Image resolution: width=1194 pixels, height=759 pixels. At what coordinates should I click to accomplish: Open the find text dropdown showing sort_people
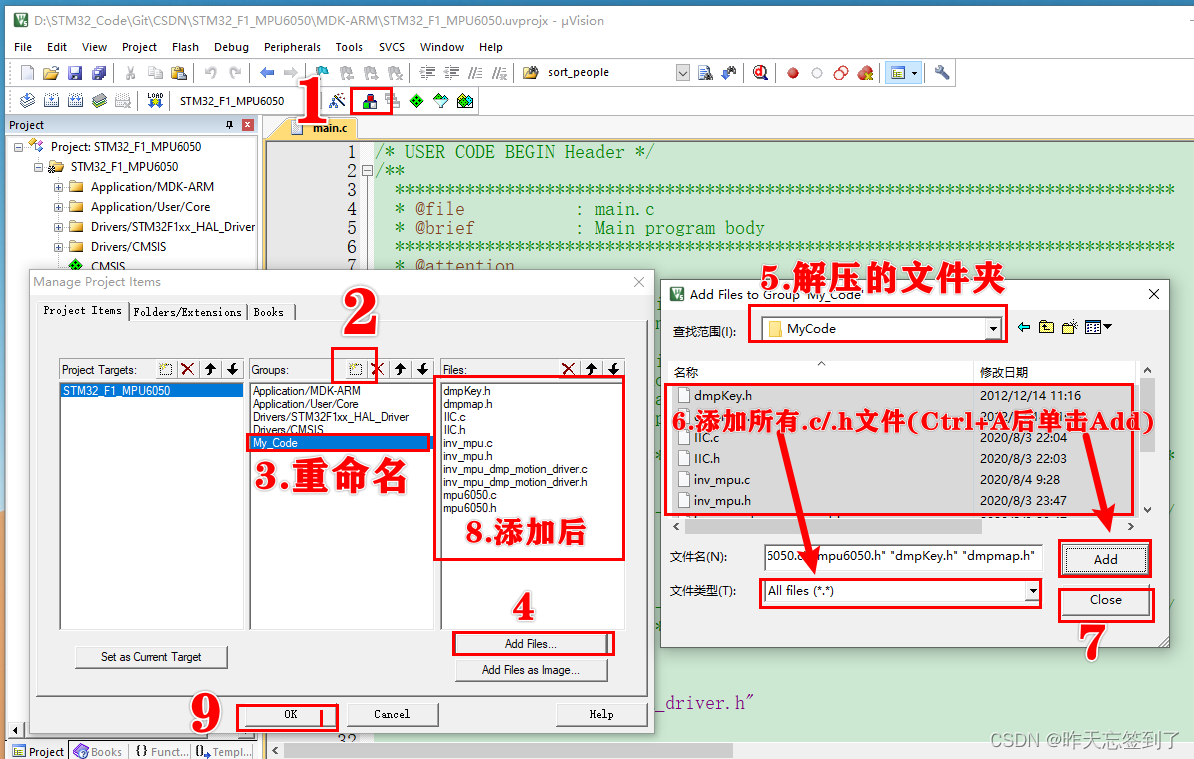pos(683,73)
